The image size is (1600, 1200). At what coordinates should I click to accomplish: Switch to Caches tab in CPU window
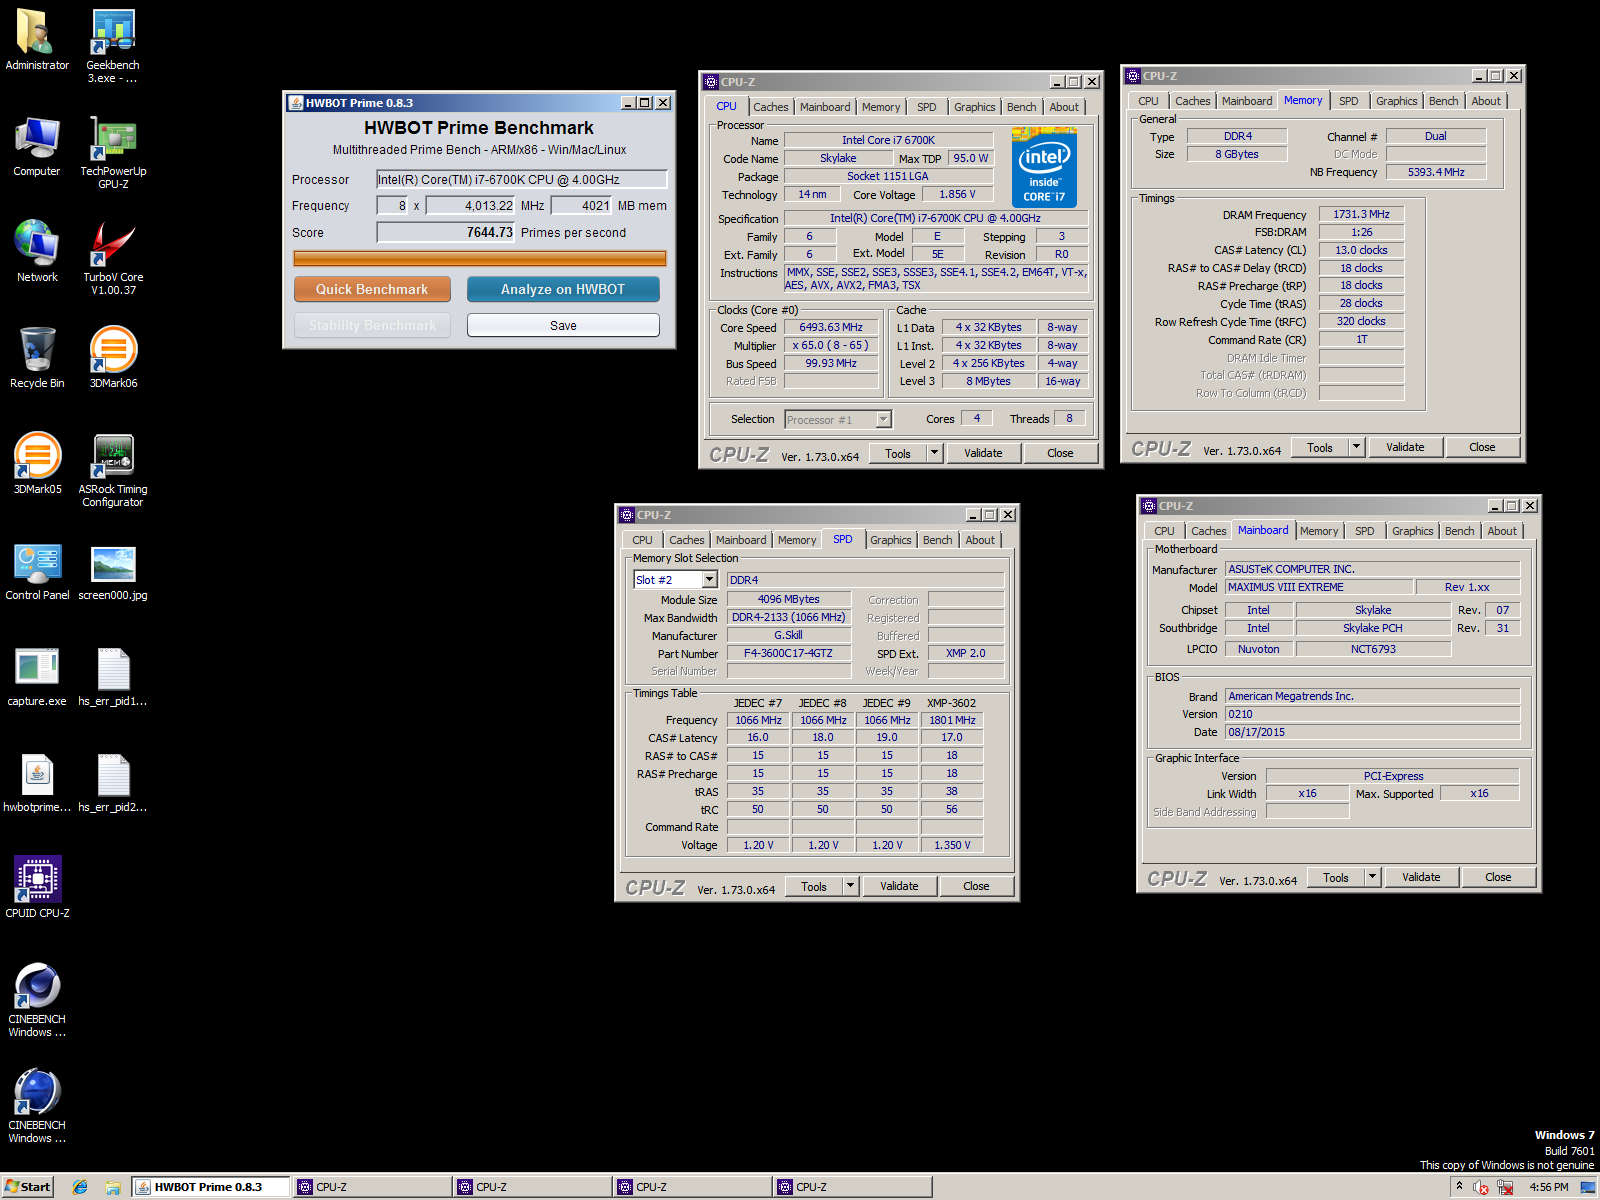pos(770,107)
